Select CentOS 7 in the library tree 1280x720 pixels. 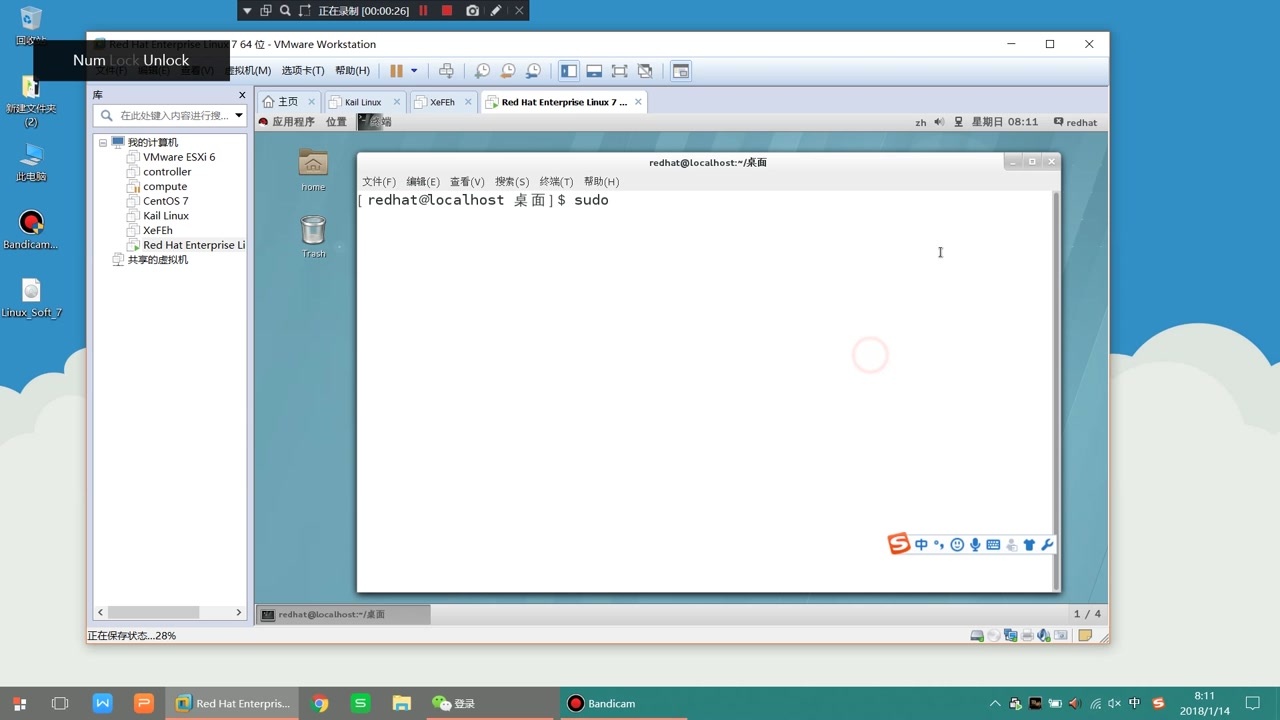[x=166, y=201]
